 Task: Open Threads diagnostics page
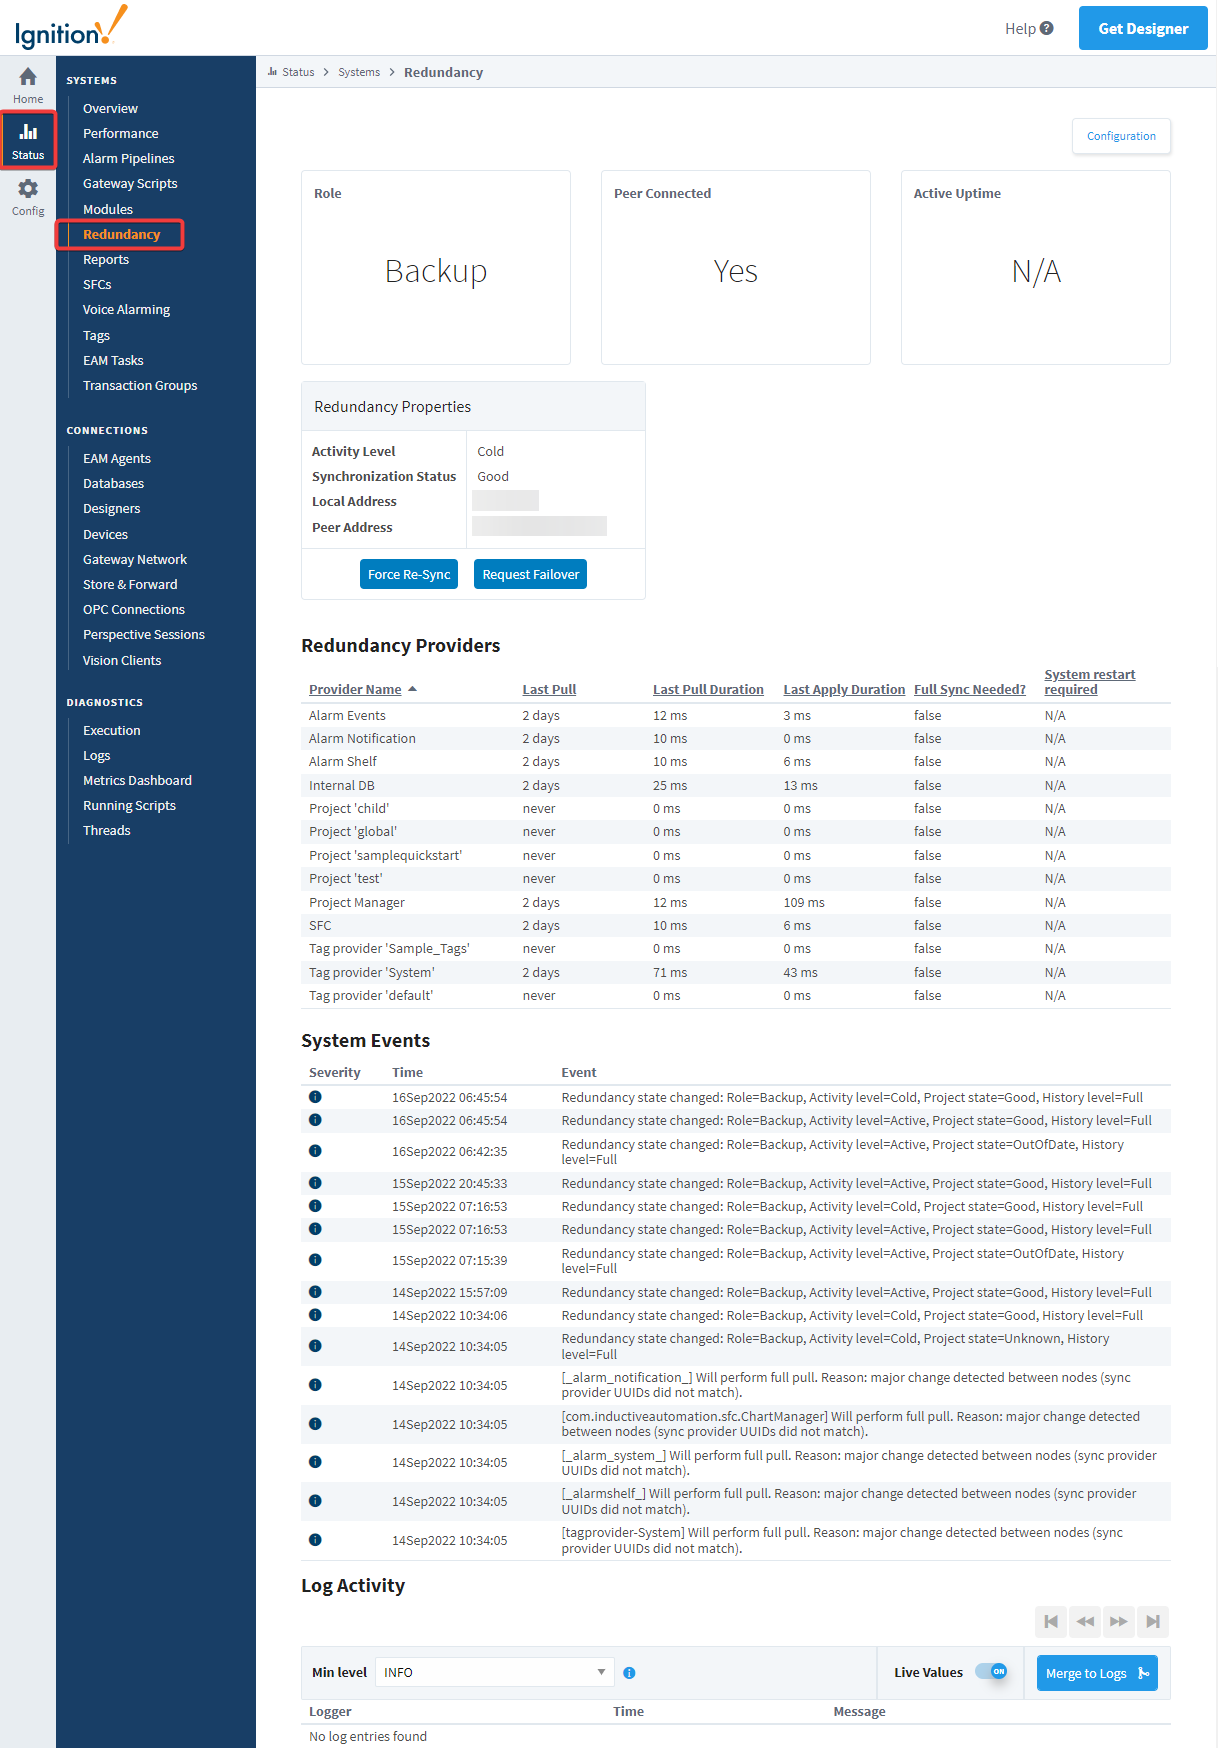[x=107, y=830]
